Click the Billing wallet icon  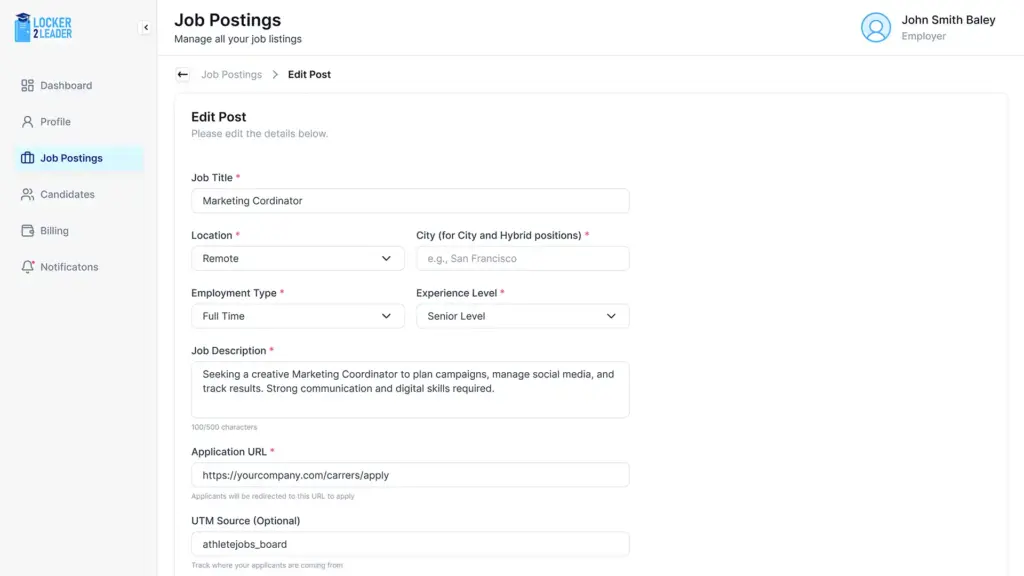tap(28, 231)
